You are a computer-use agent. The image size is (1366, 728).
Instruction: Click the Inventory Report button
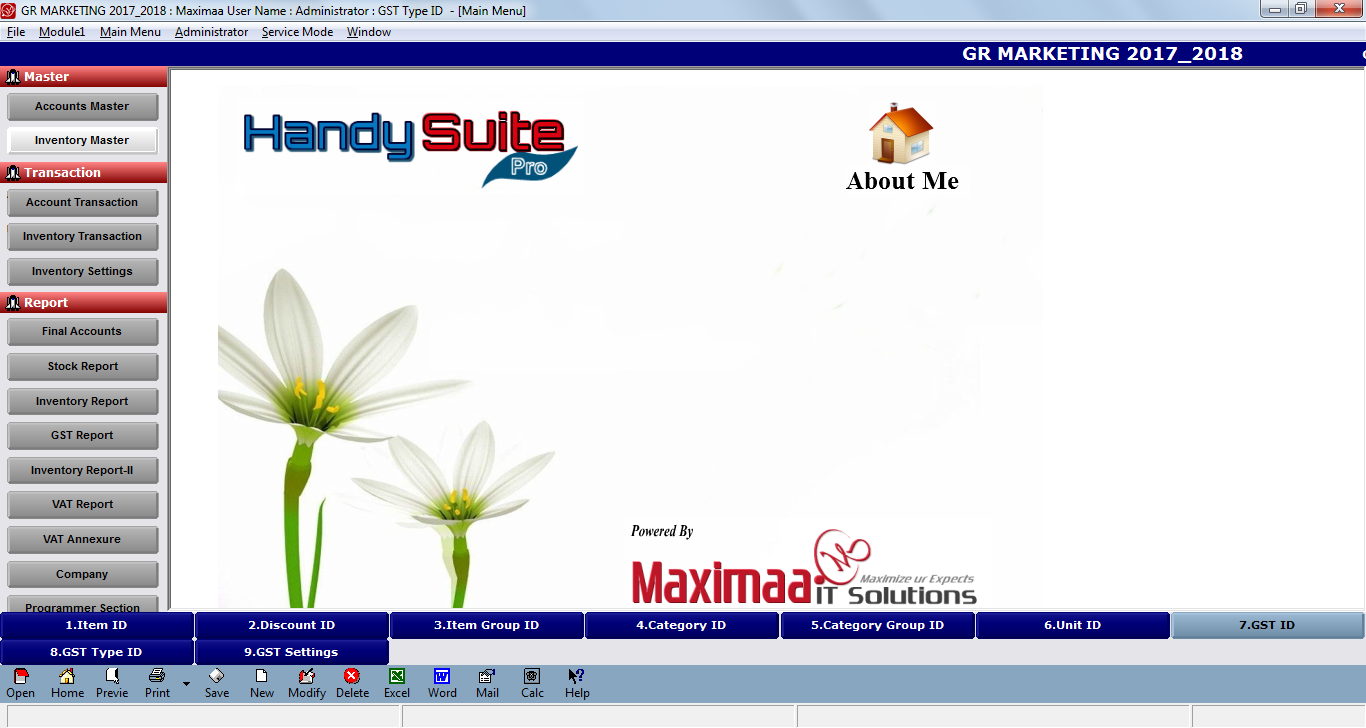click(x=82, y=402)
